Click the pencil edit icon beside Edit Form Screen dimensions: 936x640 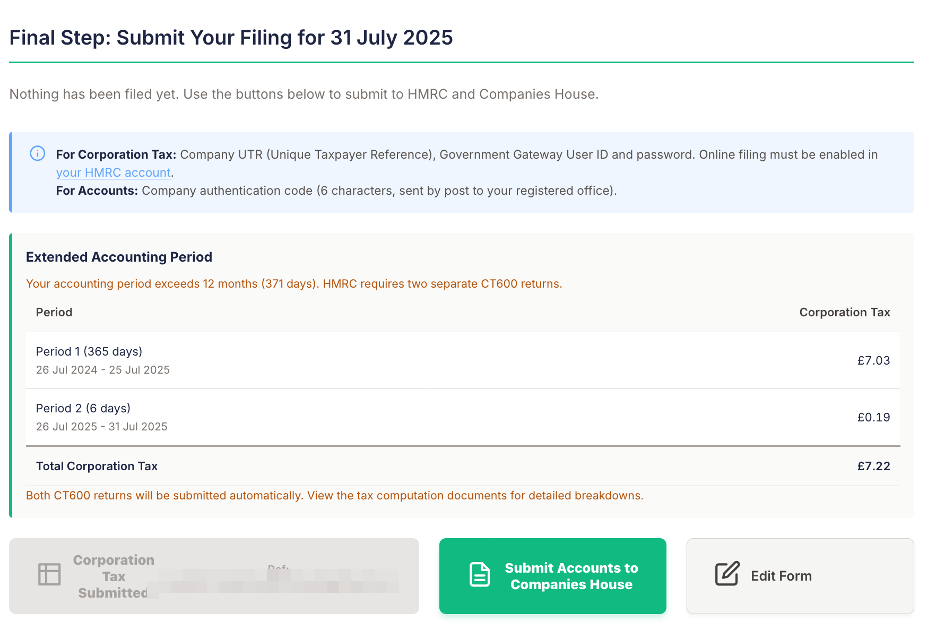[x=727, y=574]
